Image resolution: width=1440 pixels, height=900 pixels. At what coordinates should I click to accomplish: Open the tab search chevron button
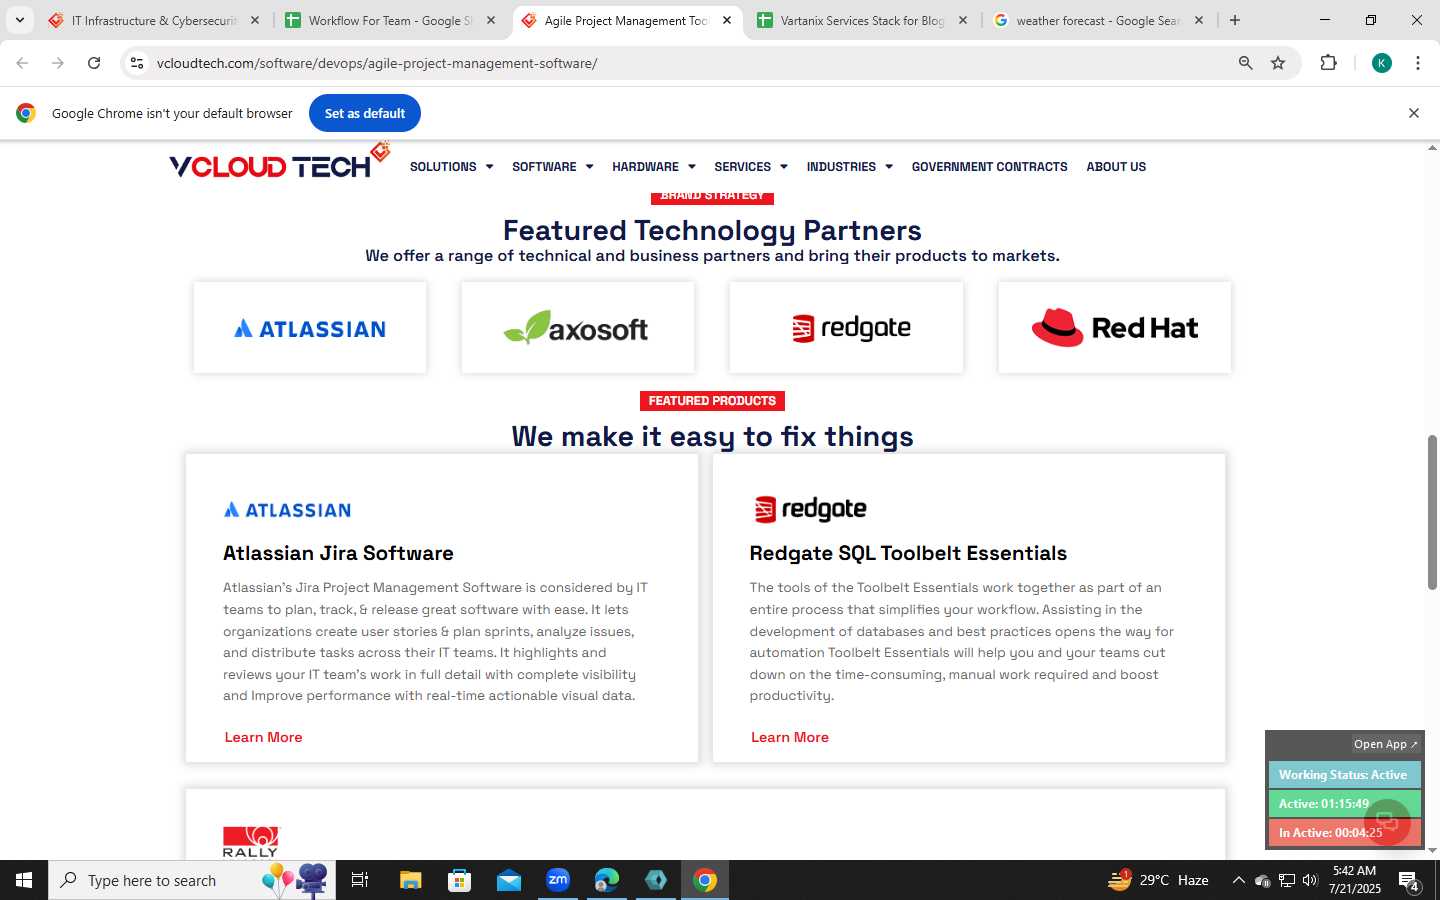pos(19,20)
